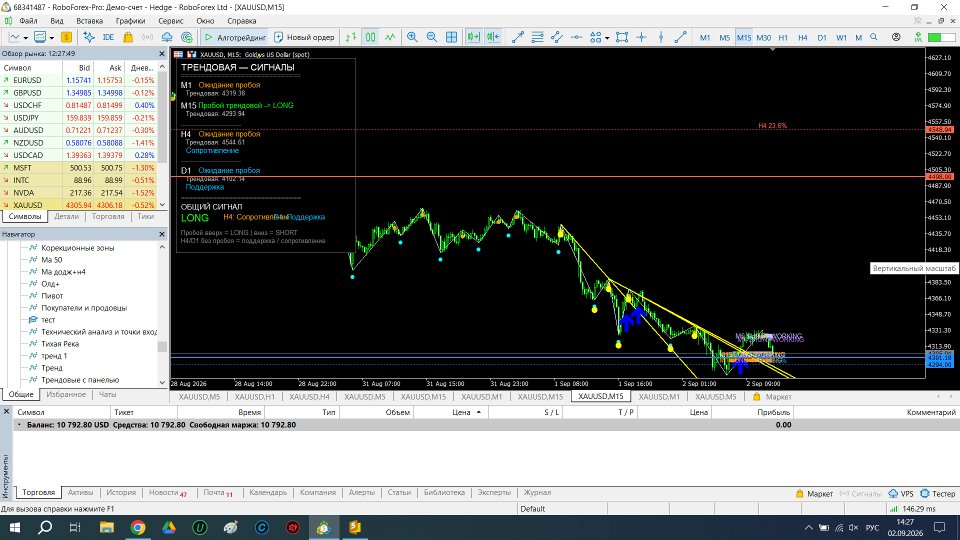Click Navigator scrollbar up arrow

162,247
